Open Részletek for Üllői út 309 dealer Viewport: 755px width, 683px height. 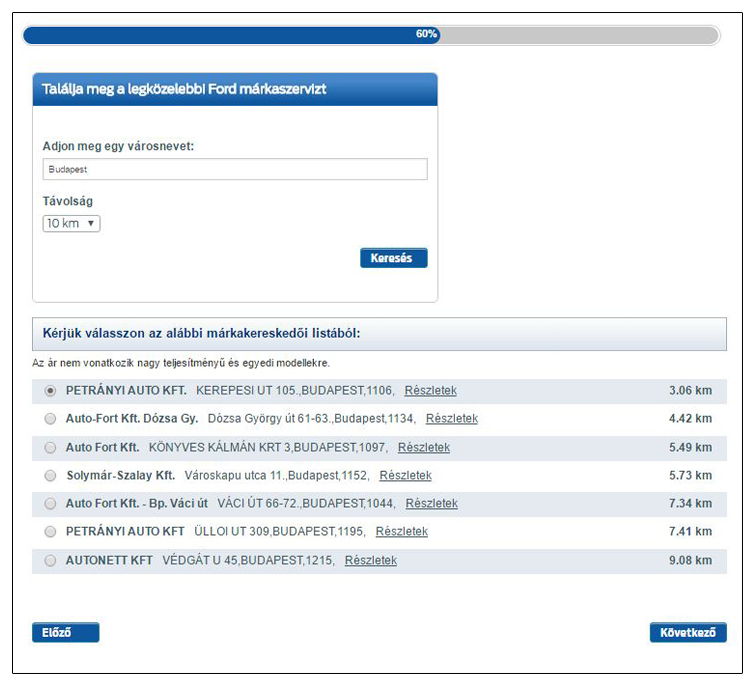click(402, 531)
